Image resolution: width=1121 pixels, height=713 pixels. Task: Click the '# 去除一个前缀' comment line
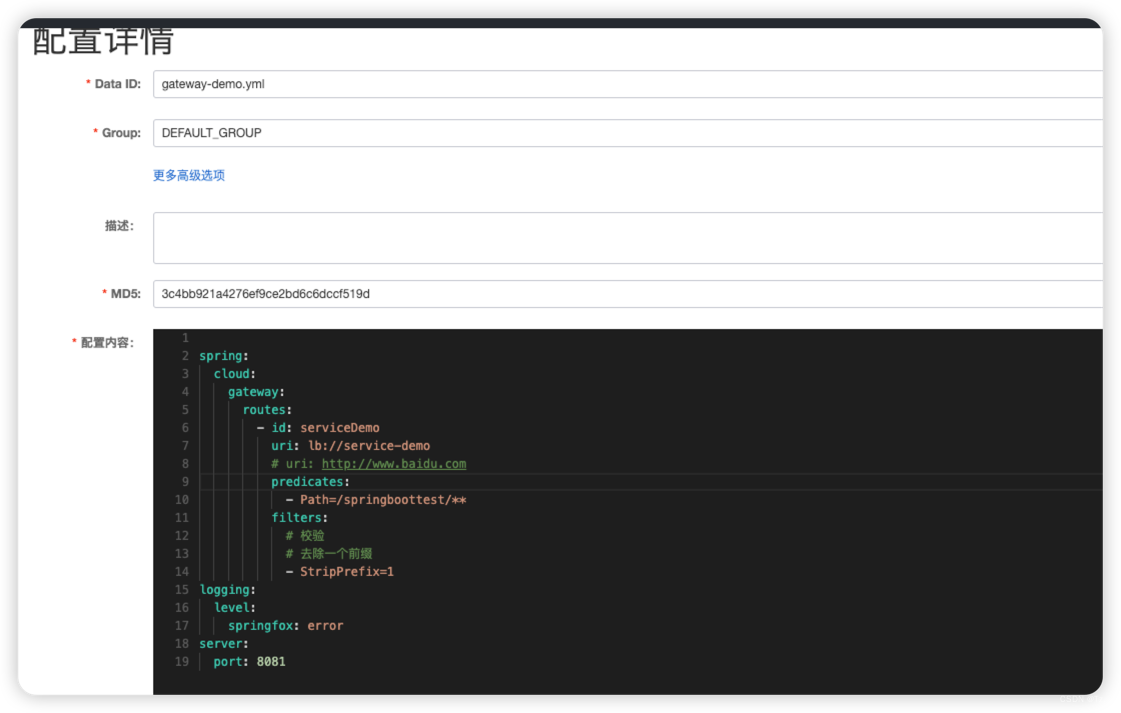(x=329, y=554)
